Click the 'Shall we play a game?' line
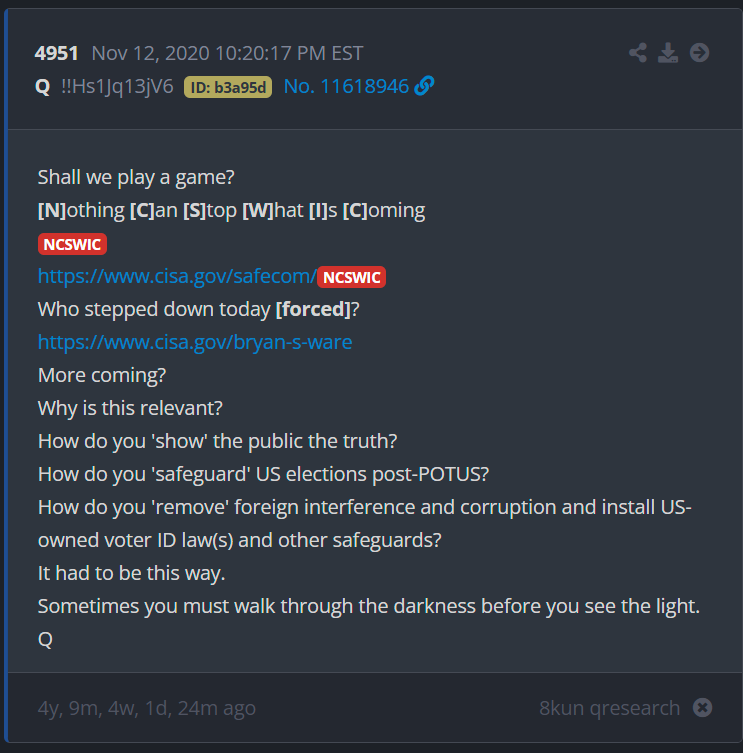743x753 pixels. click(136, 177)
